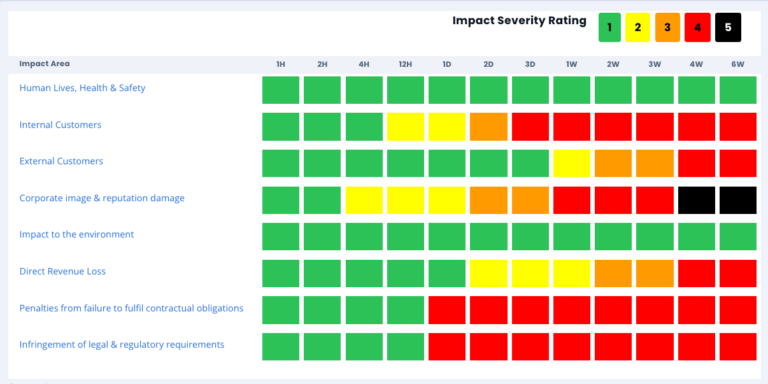768x384 pixels.
Task: Select Human Lives 6W green cell
Action: (x=738, y=90)
